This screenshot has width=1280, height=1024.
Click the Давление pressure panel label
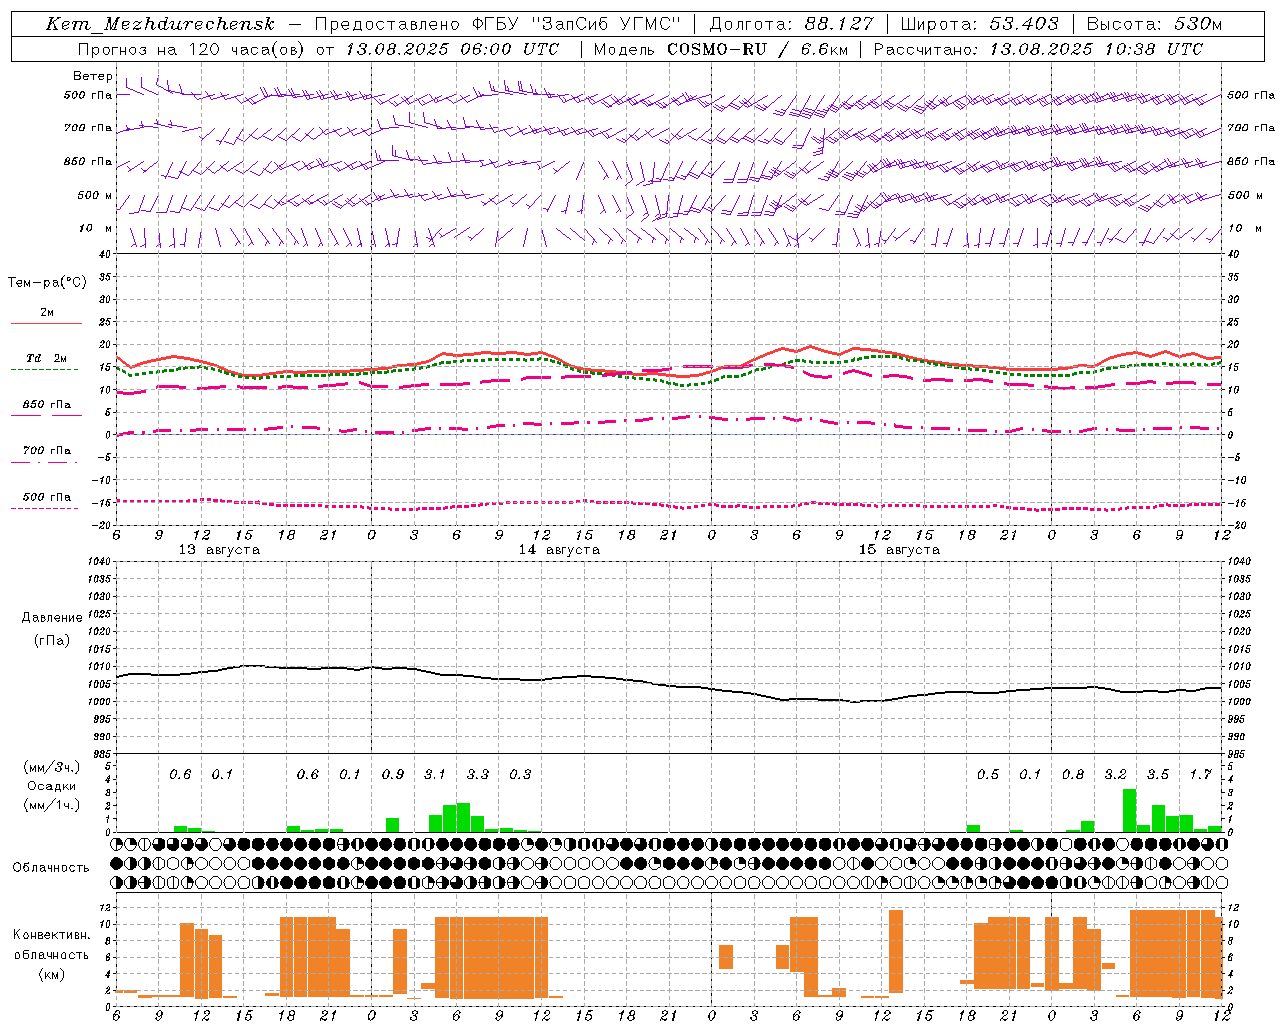[52, 618]
